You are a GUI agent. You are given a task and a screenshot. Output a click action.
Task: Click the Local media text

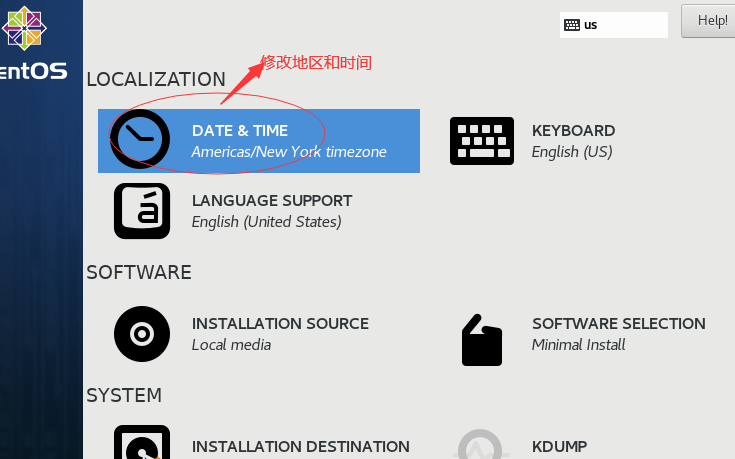tap(231, 345)
